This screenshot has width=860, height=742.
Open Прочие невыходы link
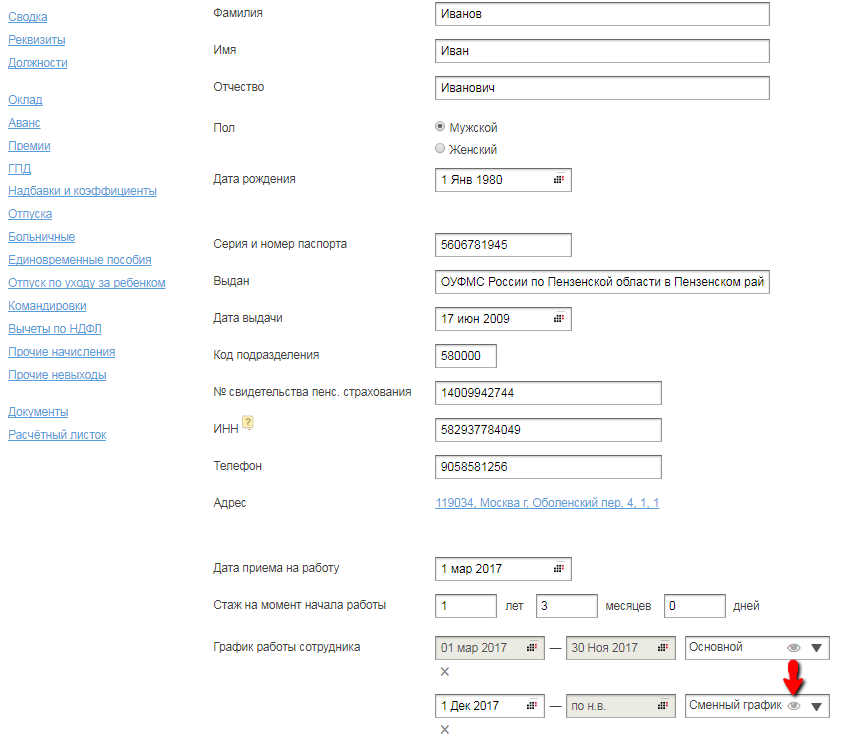coord(57,375)
